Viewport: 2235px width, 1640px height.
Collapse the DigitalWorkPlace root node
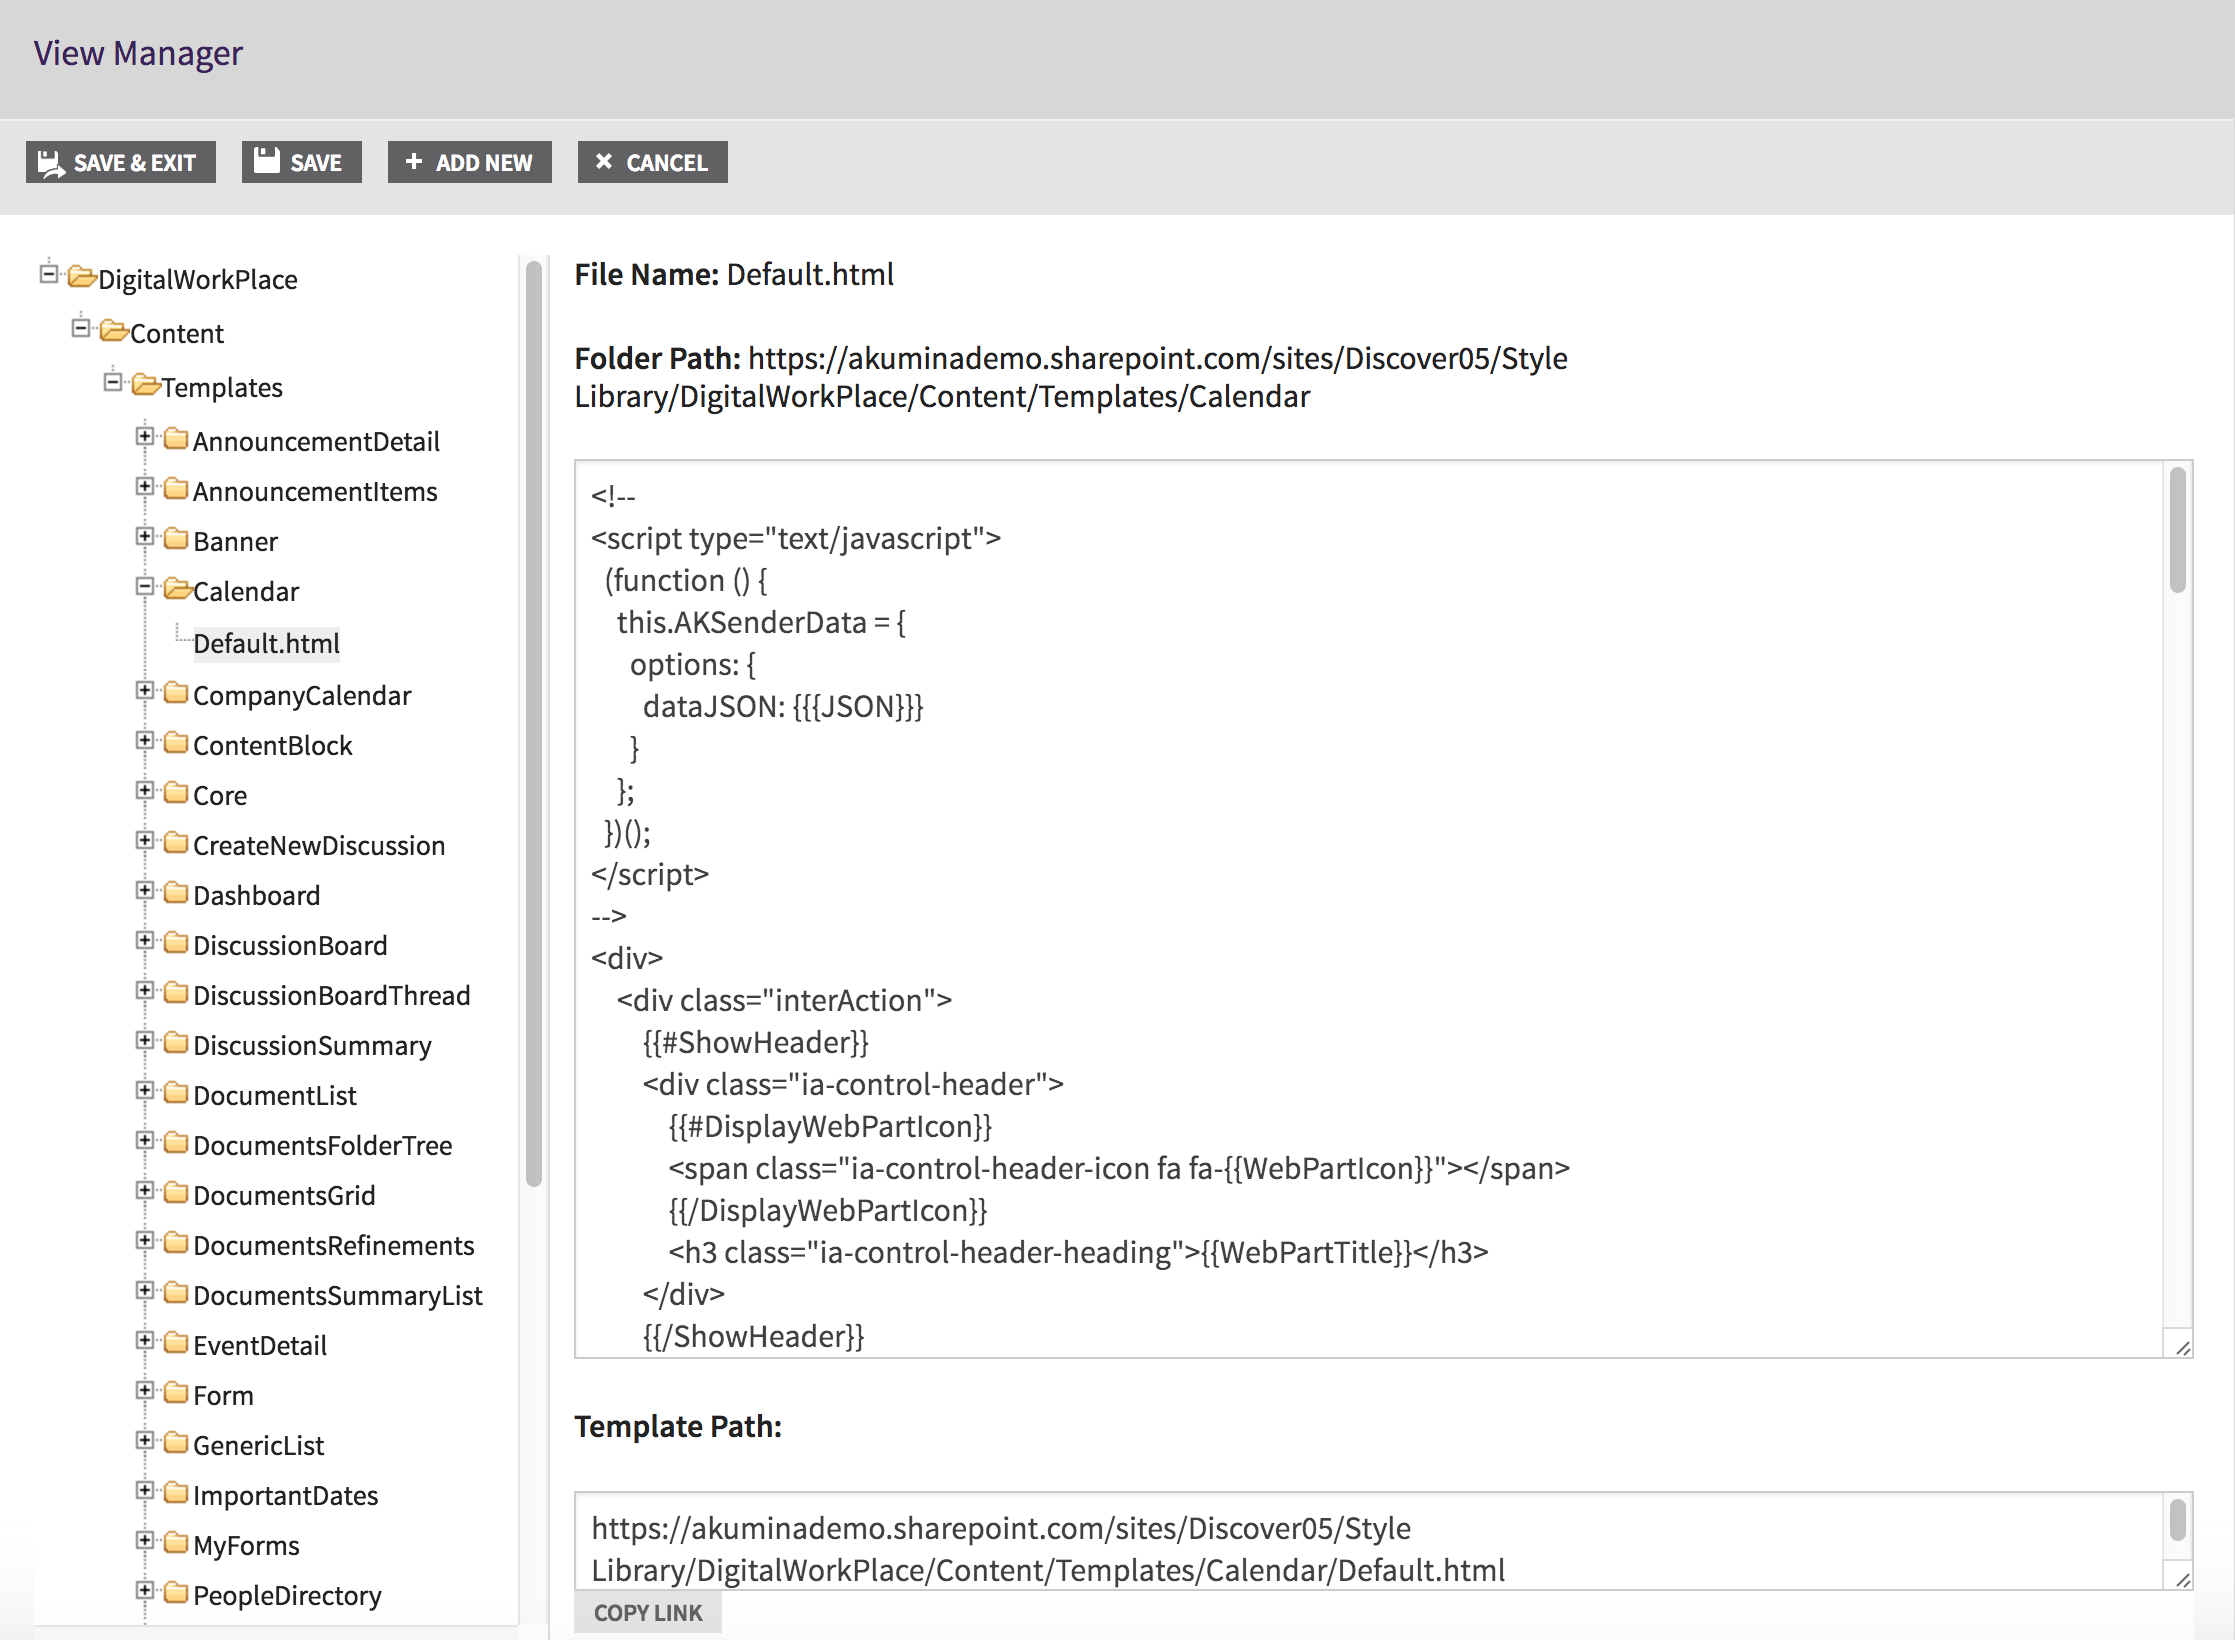click(x=48, y=274)
